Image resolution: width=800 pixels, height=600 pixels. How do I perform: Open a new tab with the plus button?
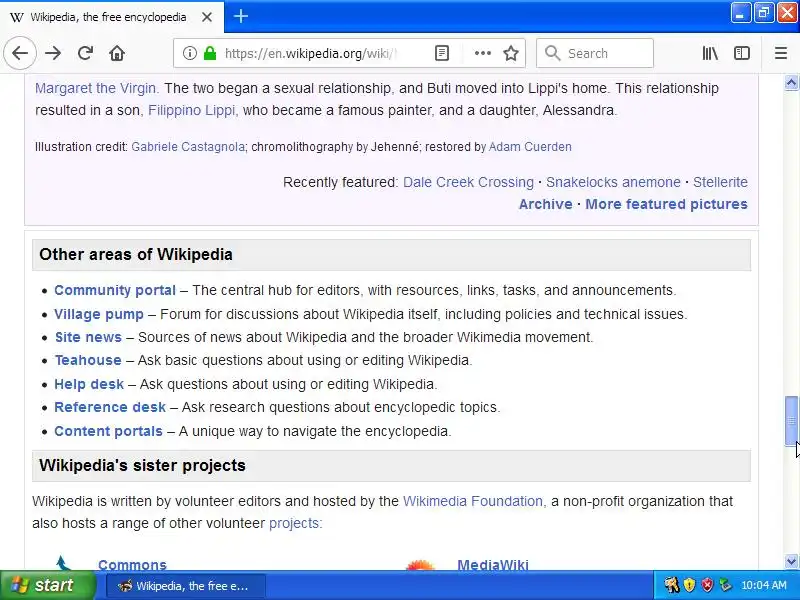click(241, 16)
